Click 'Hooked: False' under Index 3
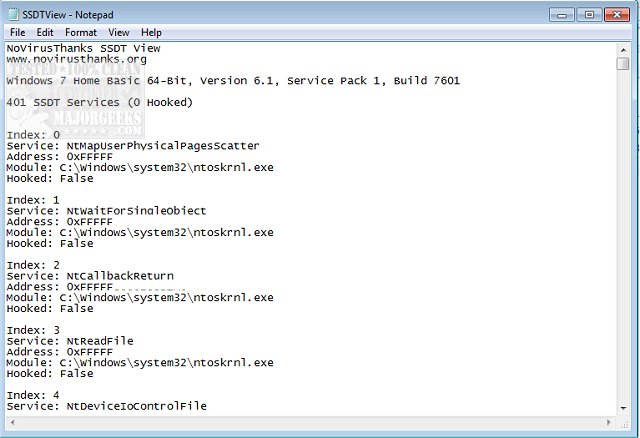The width and height of the screenshot is (640, 438). coord(50,374)
